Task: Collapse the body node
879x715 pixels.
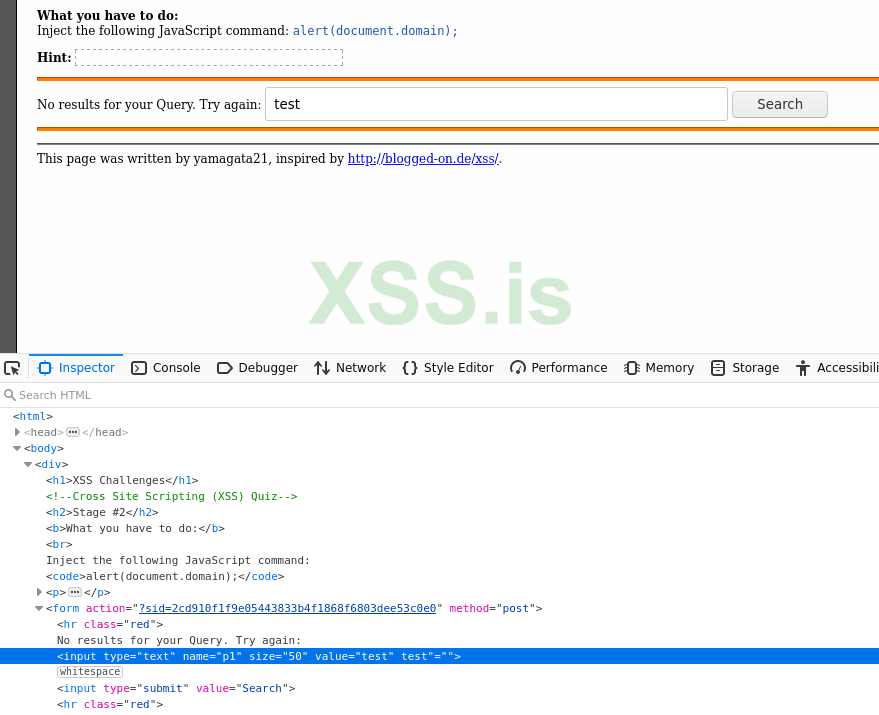Action: pyautogui.click(x=17, y=449)
